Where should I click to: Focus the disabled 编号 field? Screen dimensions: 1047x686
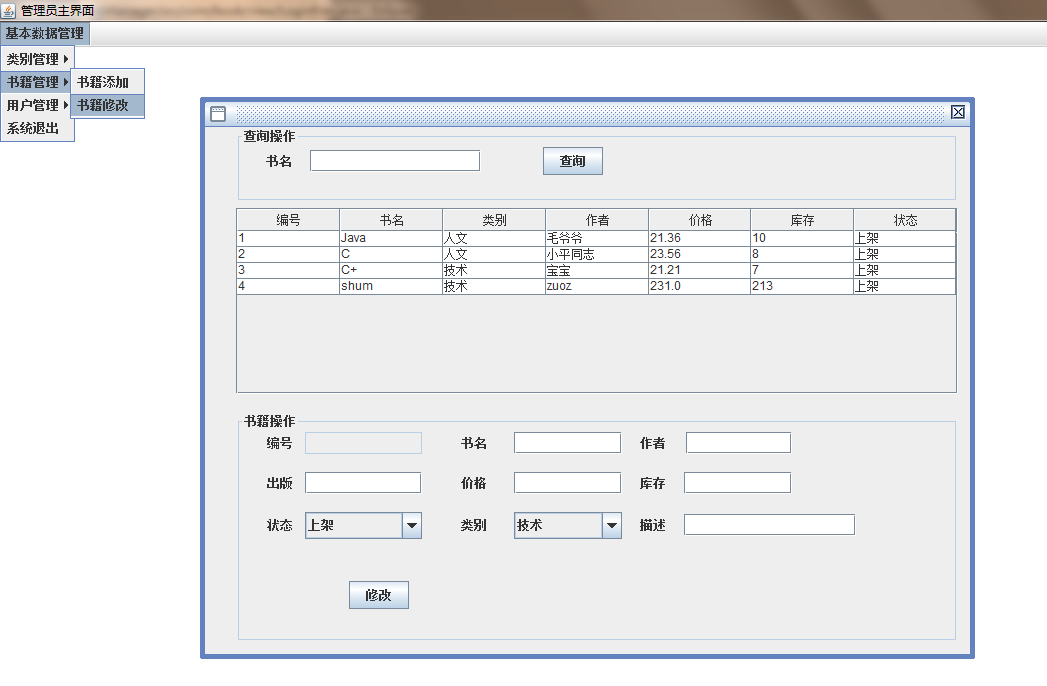coord(363,443)
